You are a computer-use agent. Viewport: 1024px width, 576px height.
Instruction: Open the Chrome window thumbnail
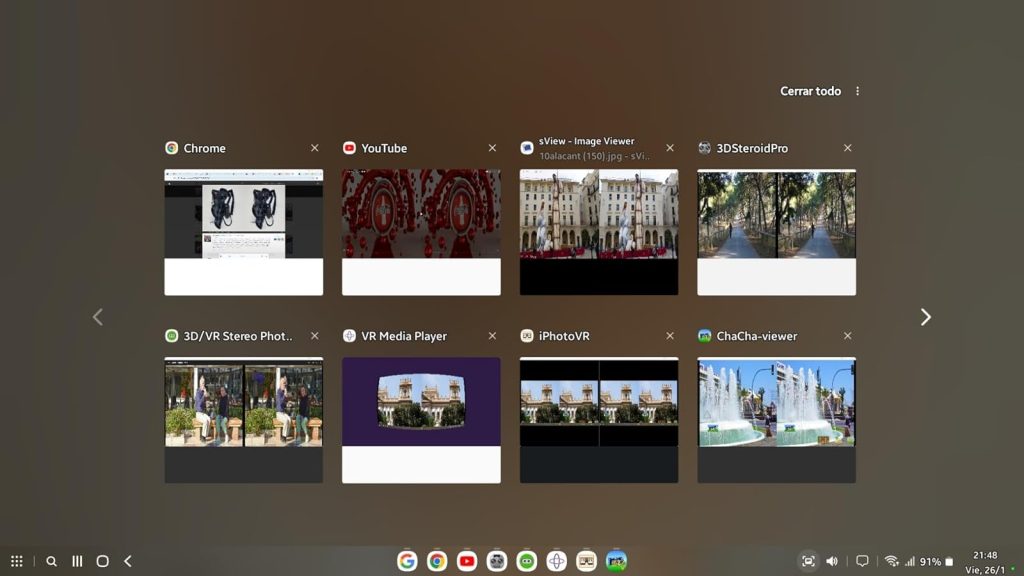tap(244, 232)
